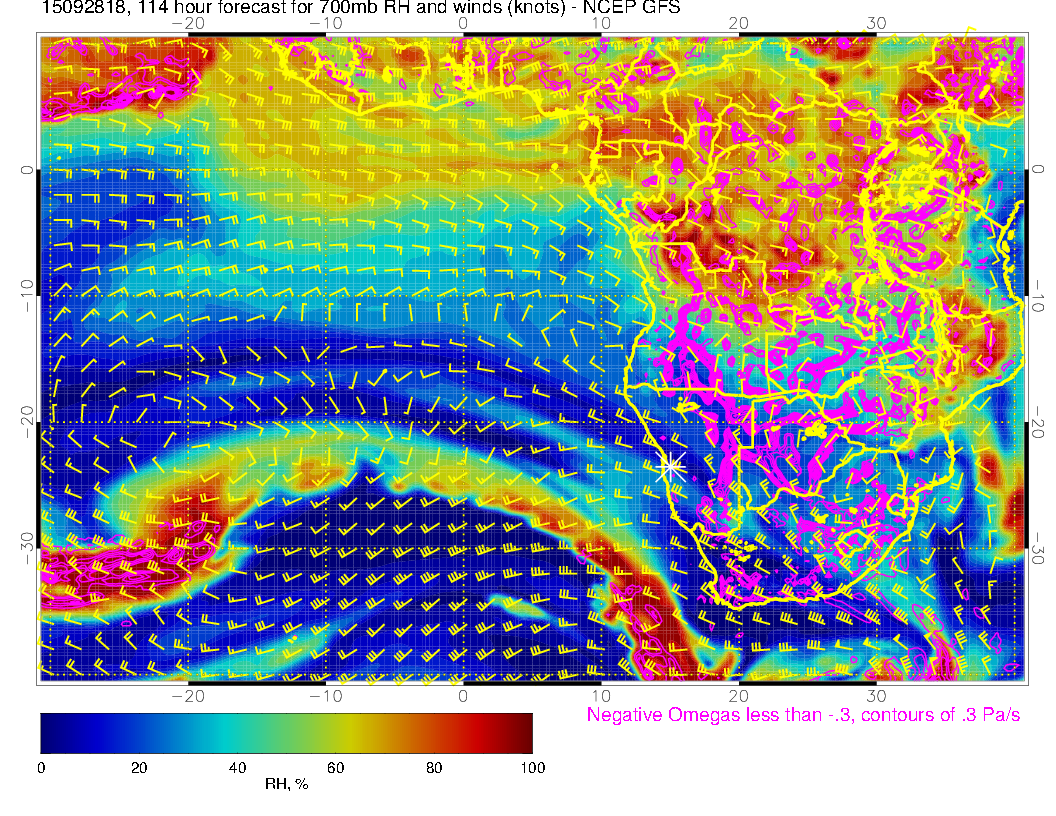Click right axis latitude label '-10'
This screenshot has height=816, width=1056.
tap(1038, 296)
